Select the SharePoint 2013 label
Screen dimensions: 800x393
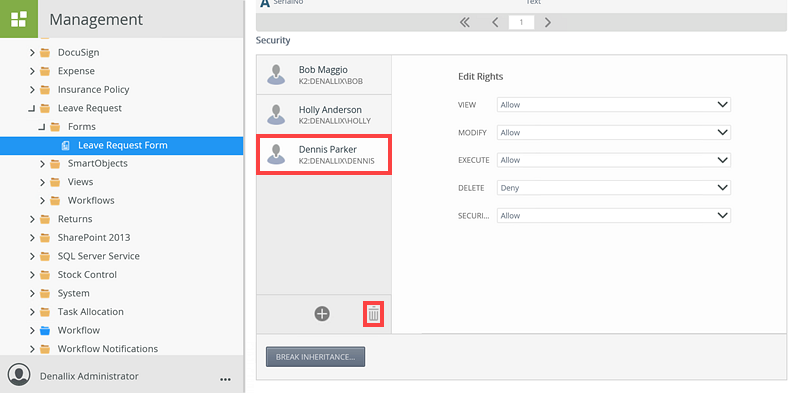click(x=94, y=238)
